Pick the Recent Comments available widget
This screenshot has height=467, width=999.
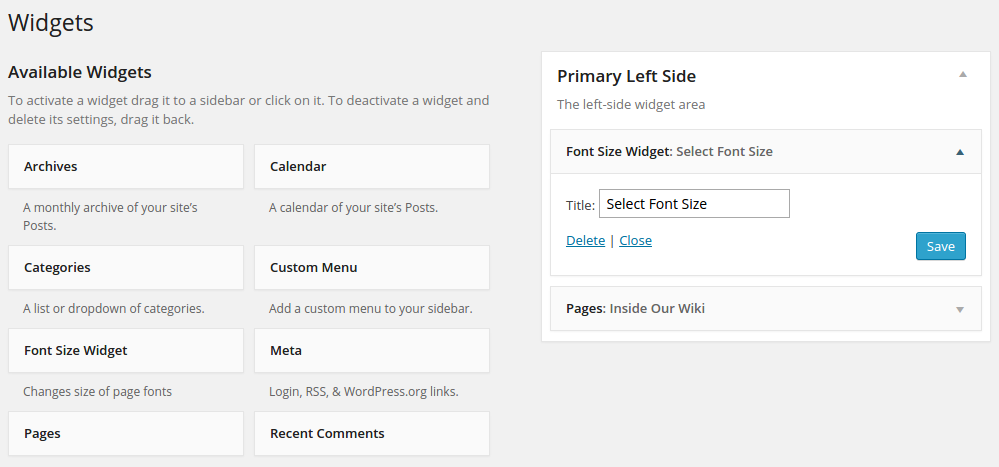coord(371,434)
